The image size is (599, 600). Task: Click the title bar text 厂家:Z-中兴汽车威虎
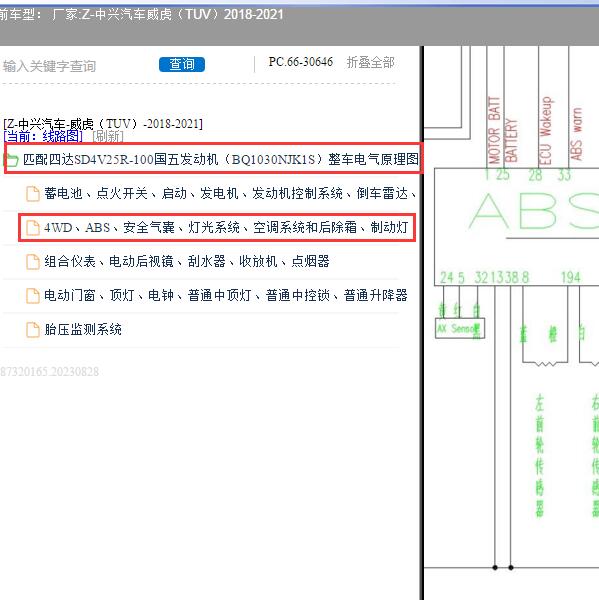[167, 15]
